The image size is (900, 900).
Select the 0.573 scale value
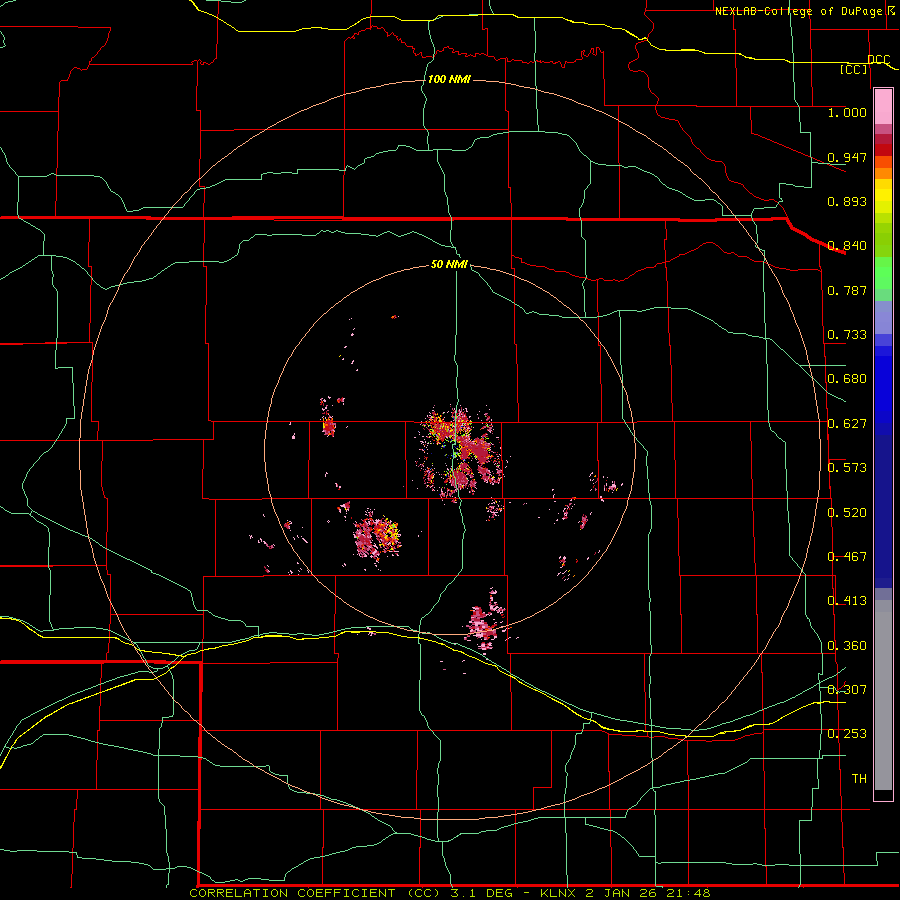(x=847, y=468)
